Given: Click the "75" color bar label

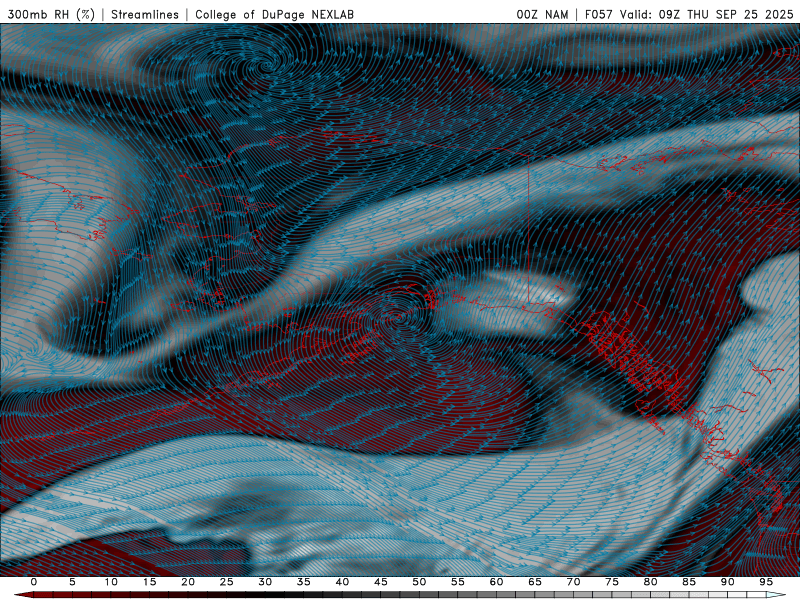Looking at the screenshot, I should (612, 582).
